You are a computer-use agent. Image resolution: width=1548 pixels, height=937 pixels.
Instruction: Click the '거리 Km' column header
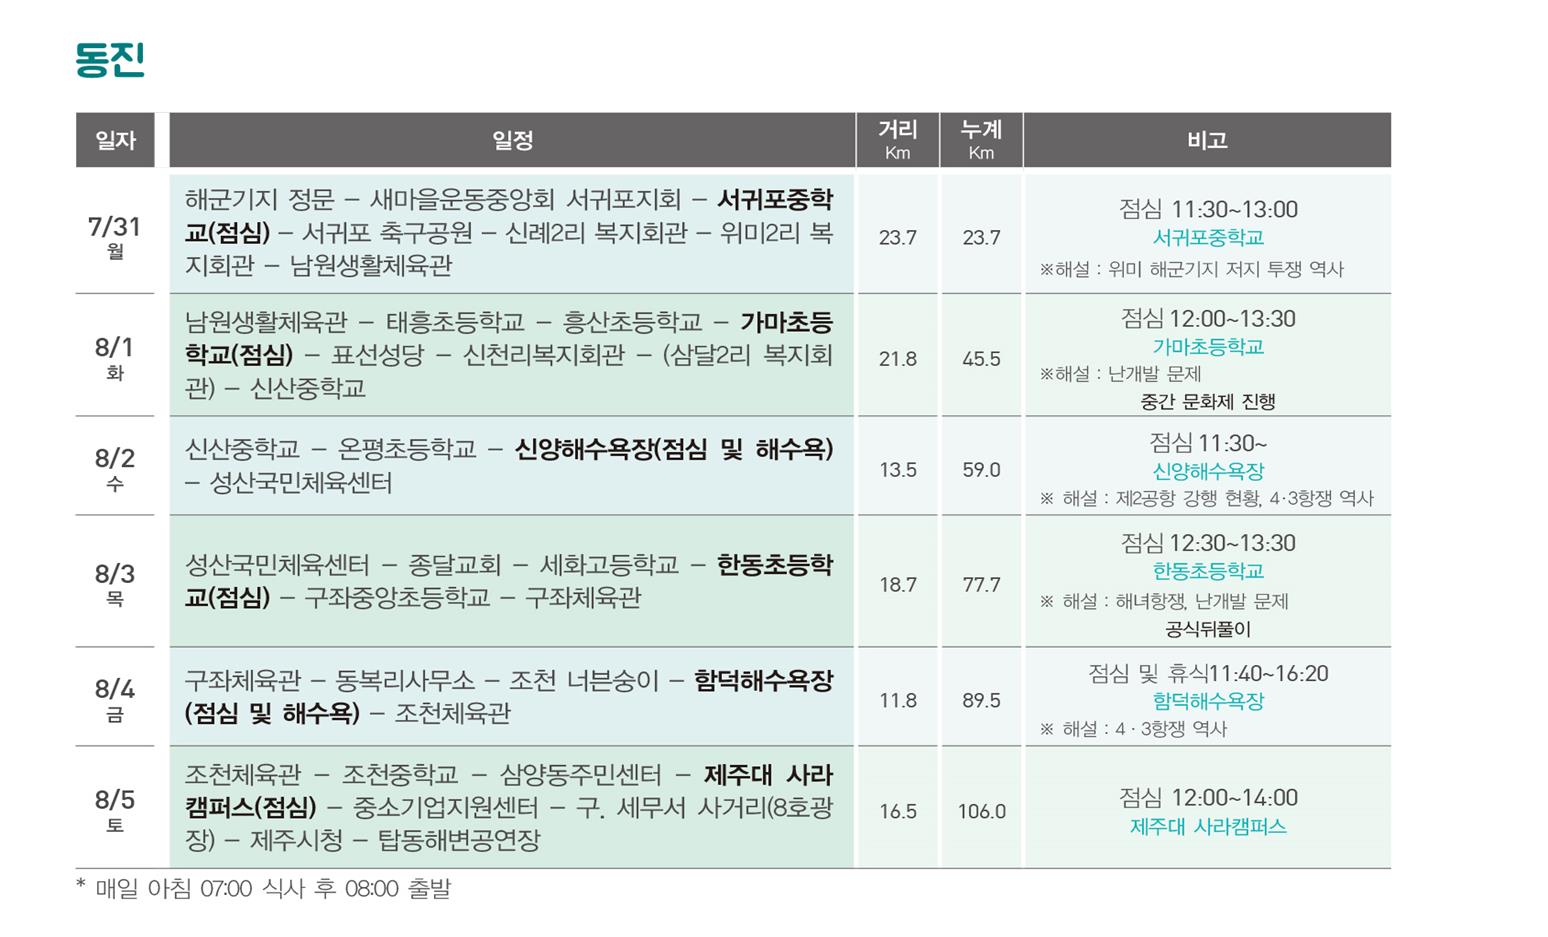point(898,140)
